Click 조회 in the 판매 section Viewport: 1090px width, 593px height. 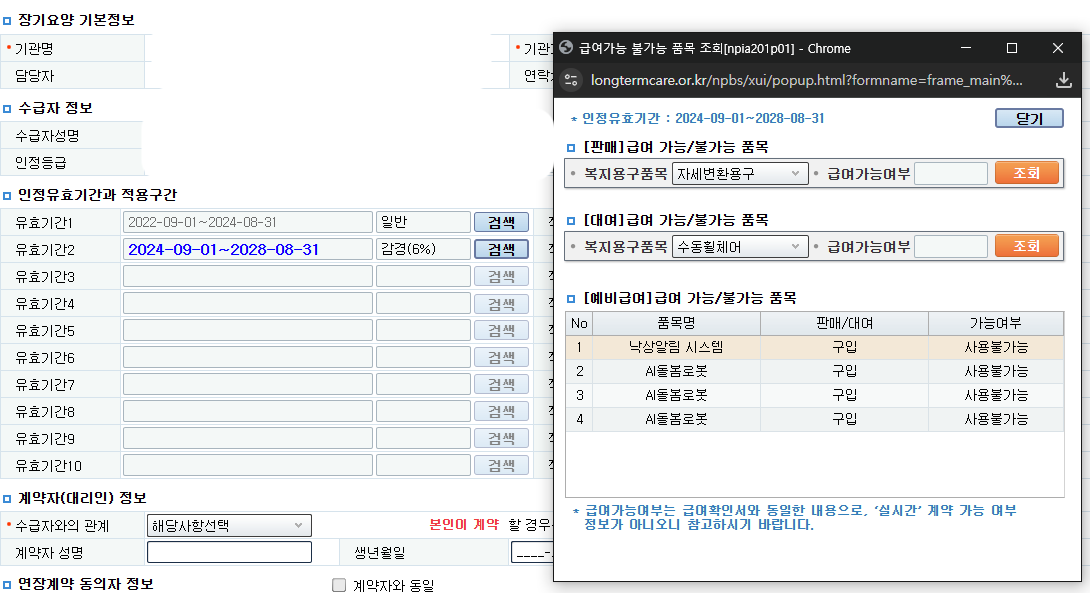click(x=1027, y=174)
